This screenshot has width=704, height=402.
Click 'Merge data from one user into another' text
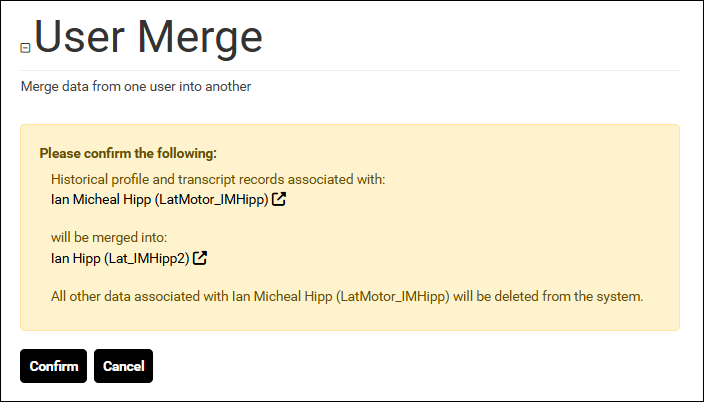(x=136, y=86)
